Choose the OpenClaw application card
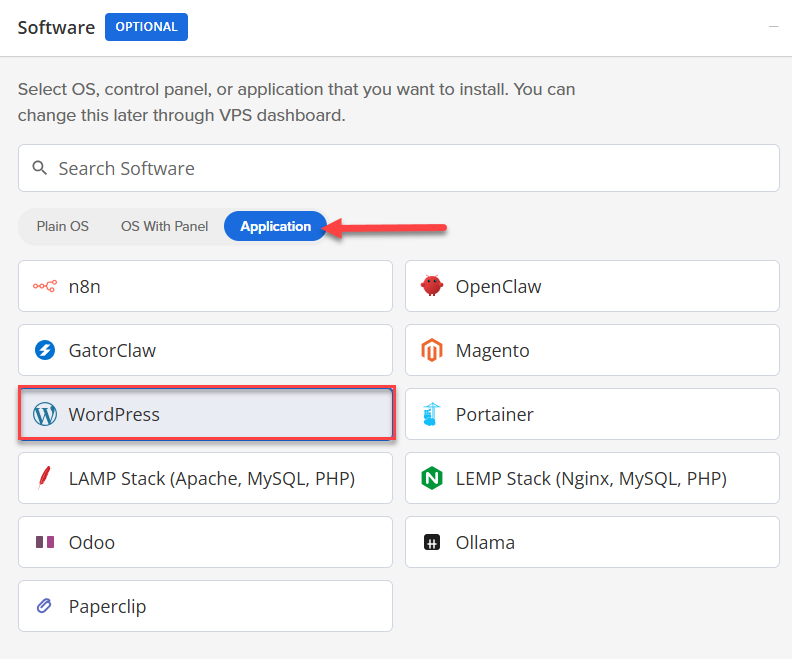 592,286
